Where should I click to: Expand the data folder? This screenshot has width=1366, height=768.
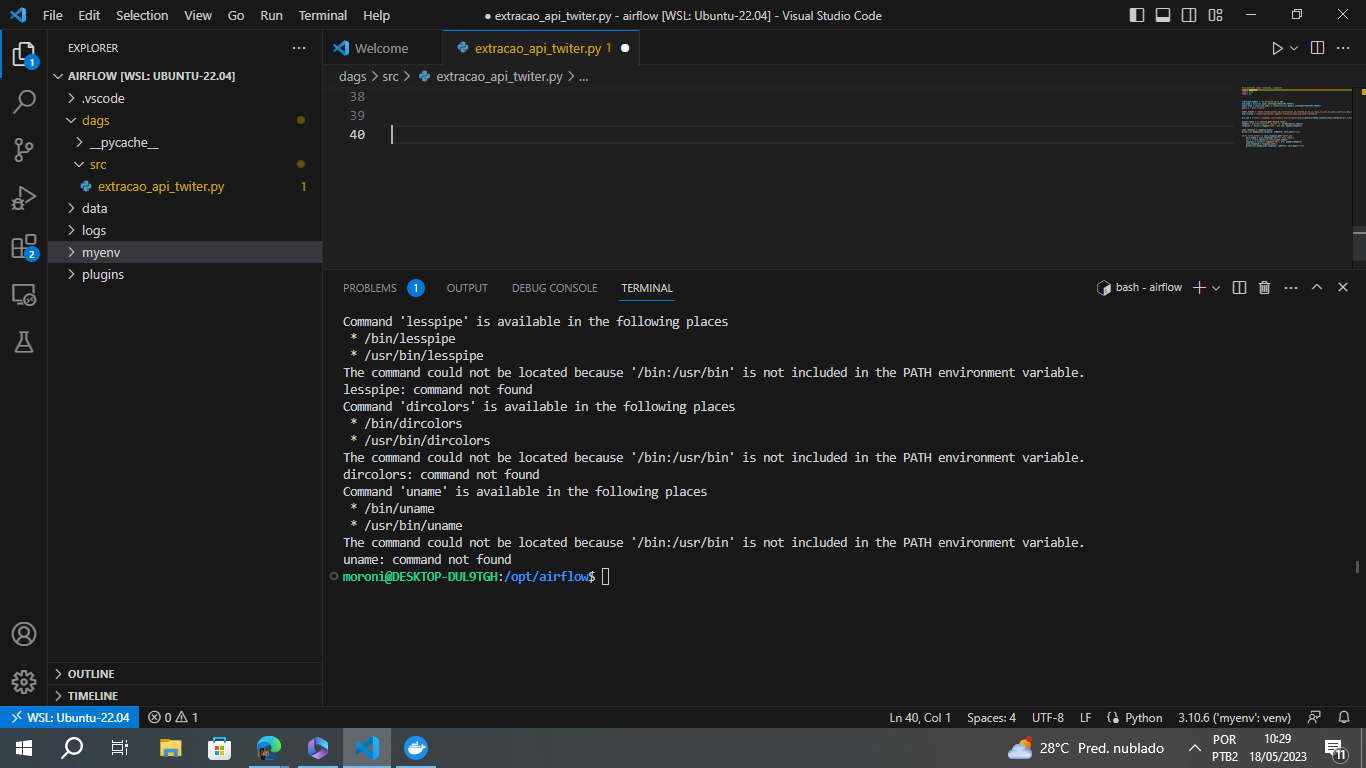point(185,208)
